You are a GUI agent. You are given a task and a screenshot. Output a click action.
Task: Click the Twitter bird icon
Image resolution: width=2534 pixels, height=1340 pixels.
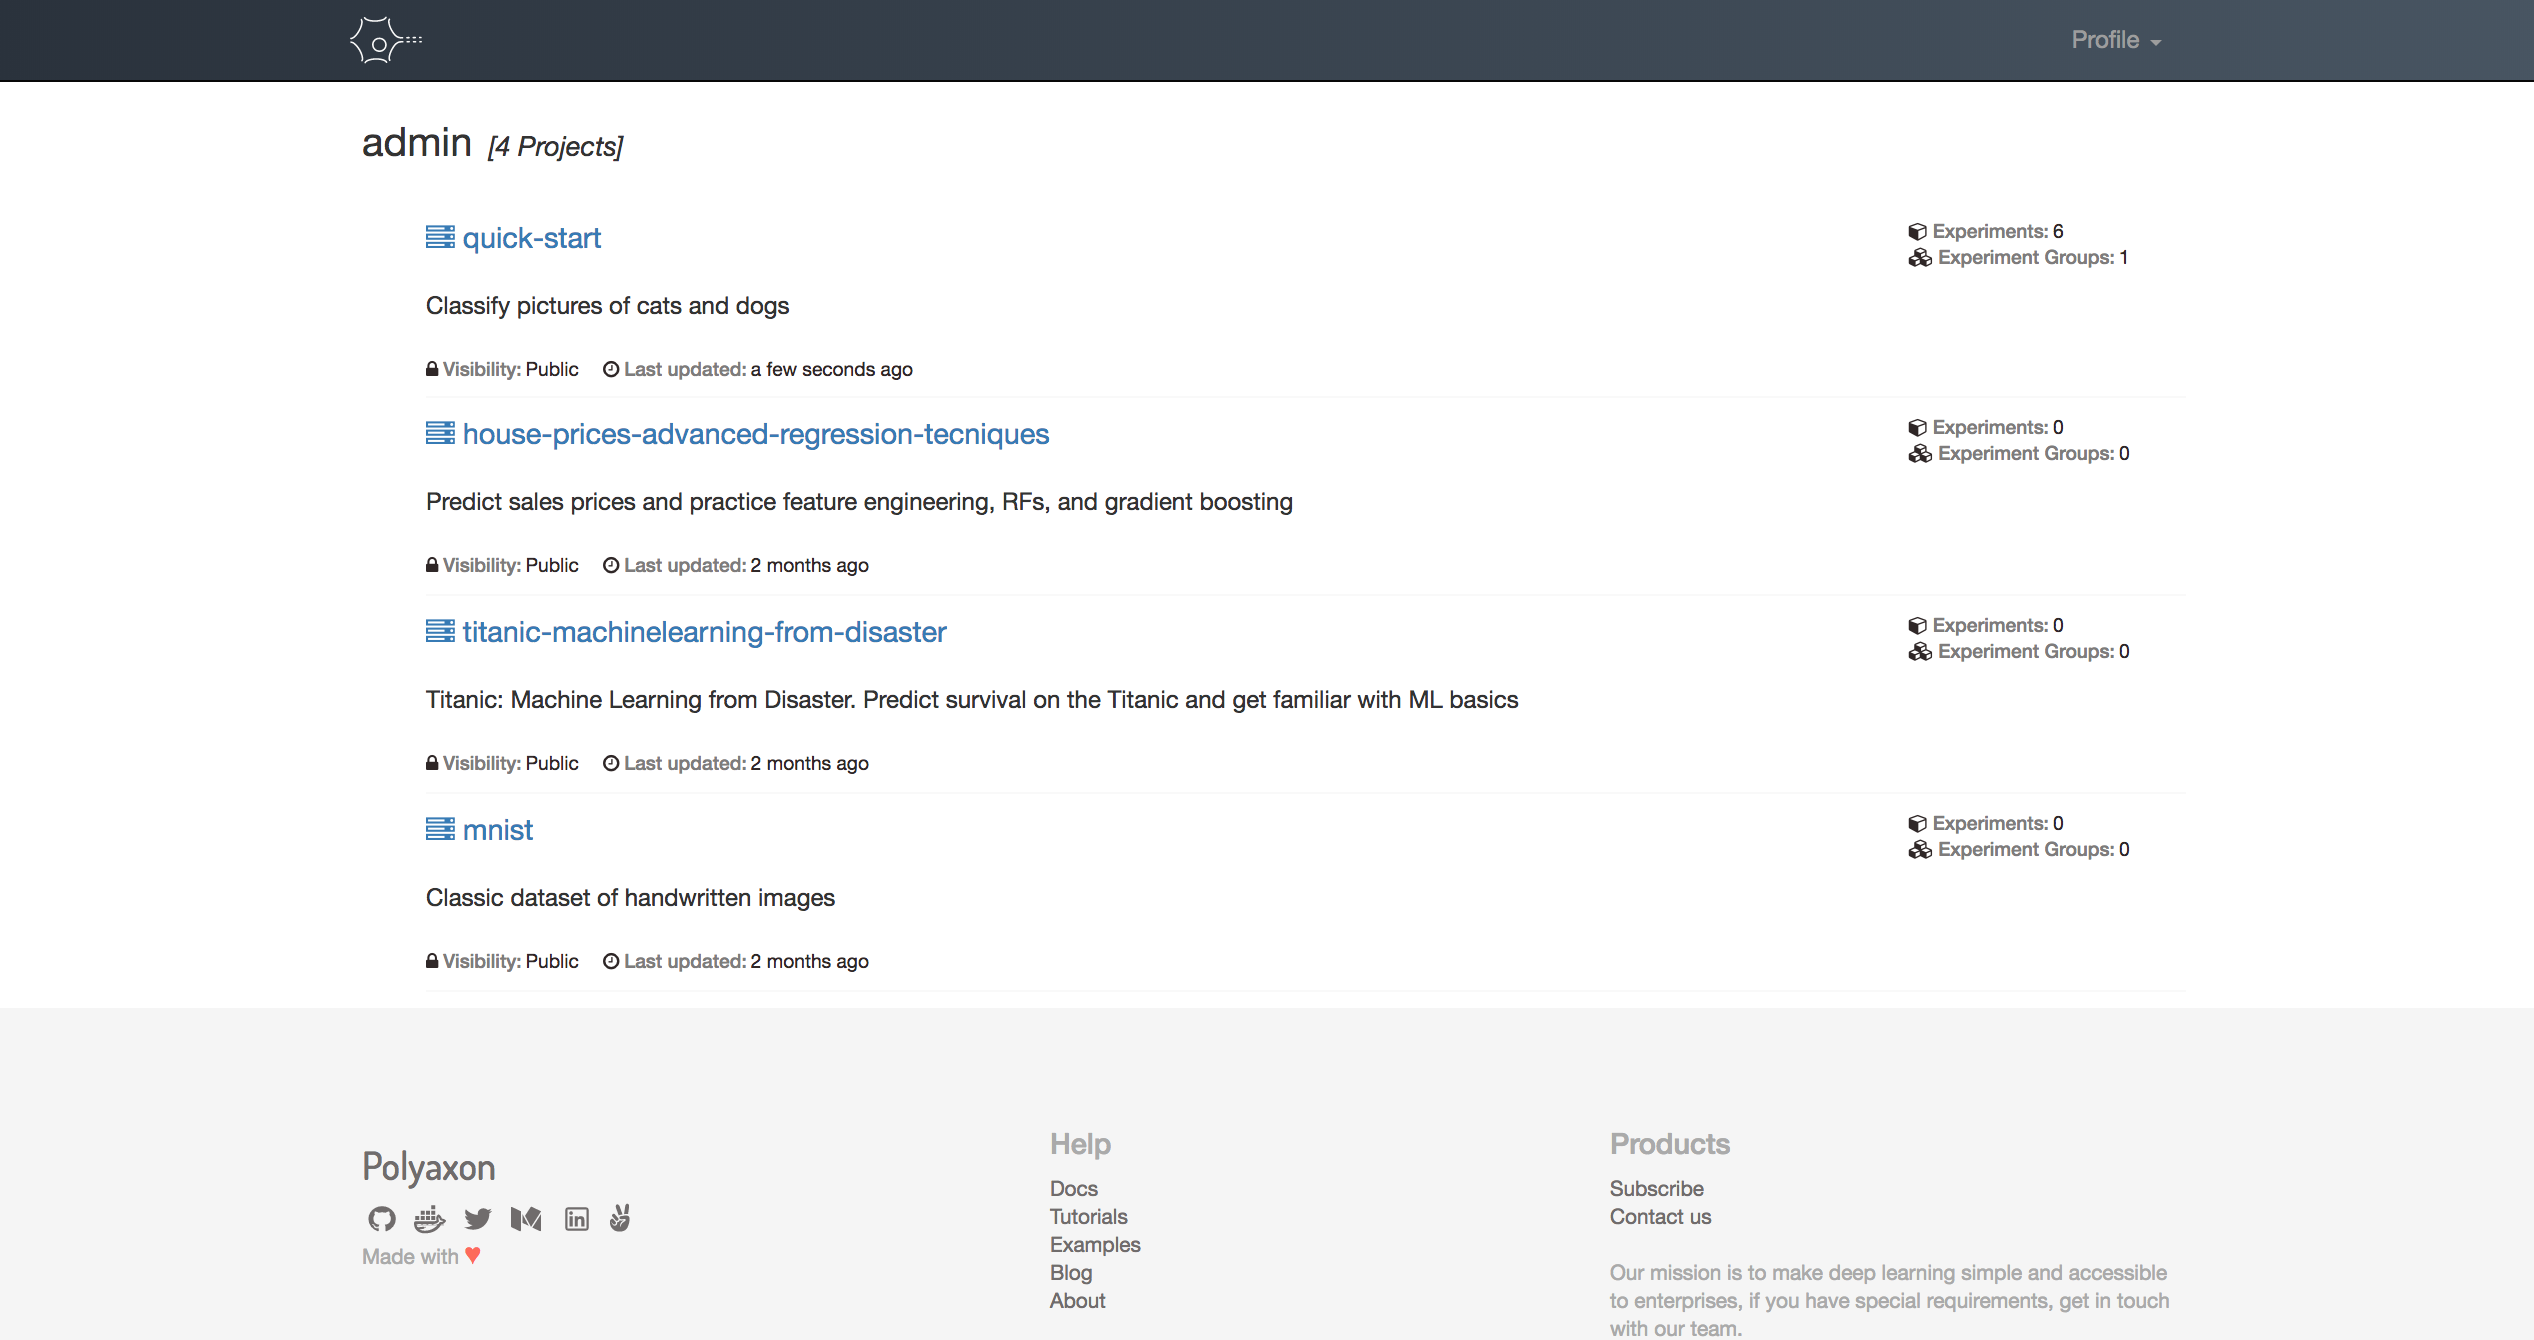coord(477,1219)
